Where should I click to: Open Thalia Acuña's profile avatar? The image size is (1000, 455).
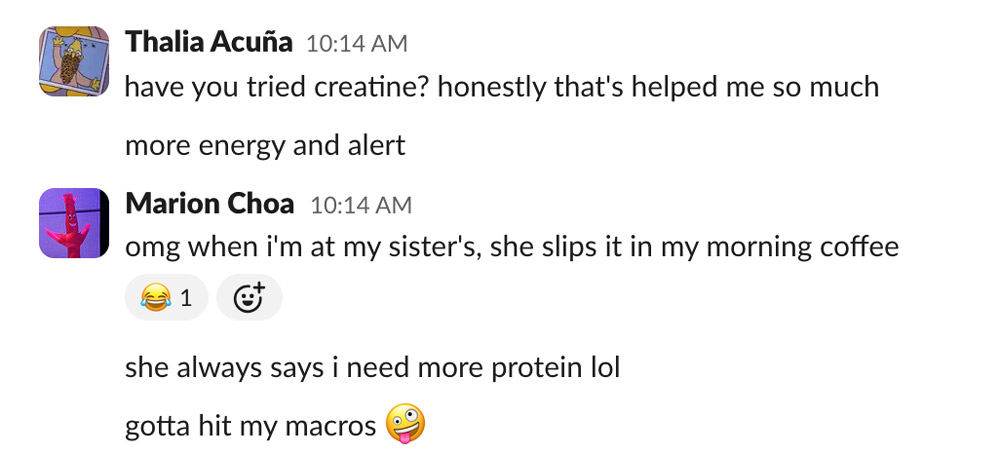[x=73, y=61]
